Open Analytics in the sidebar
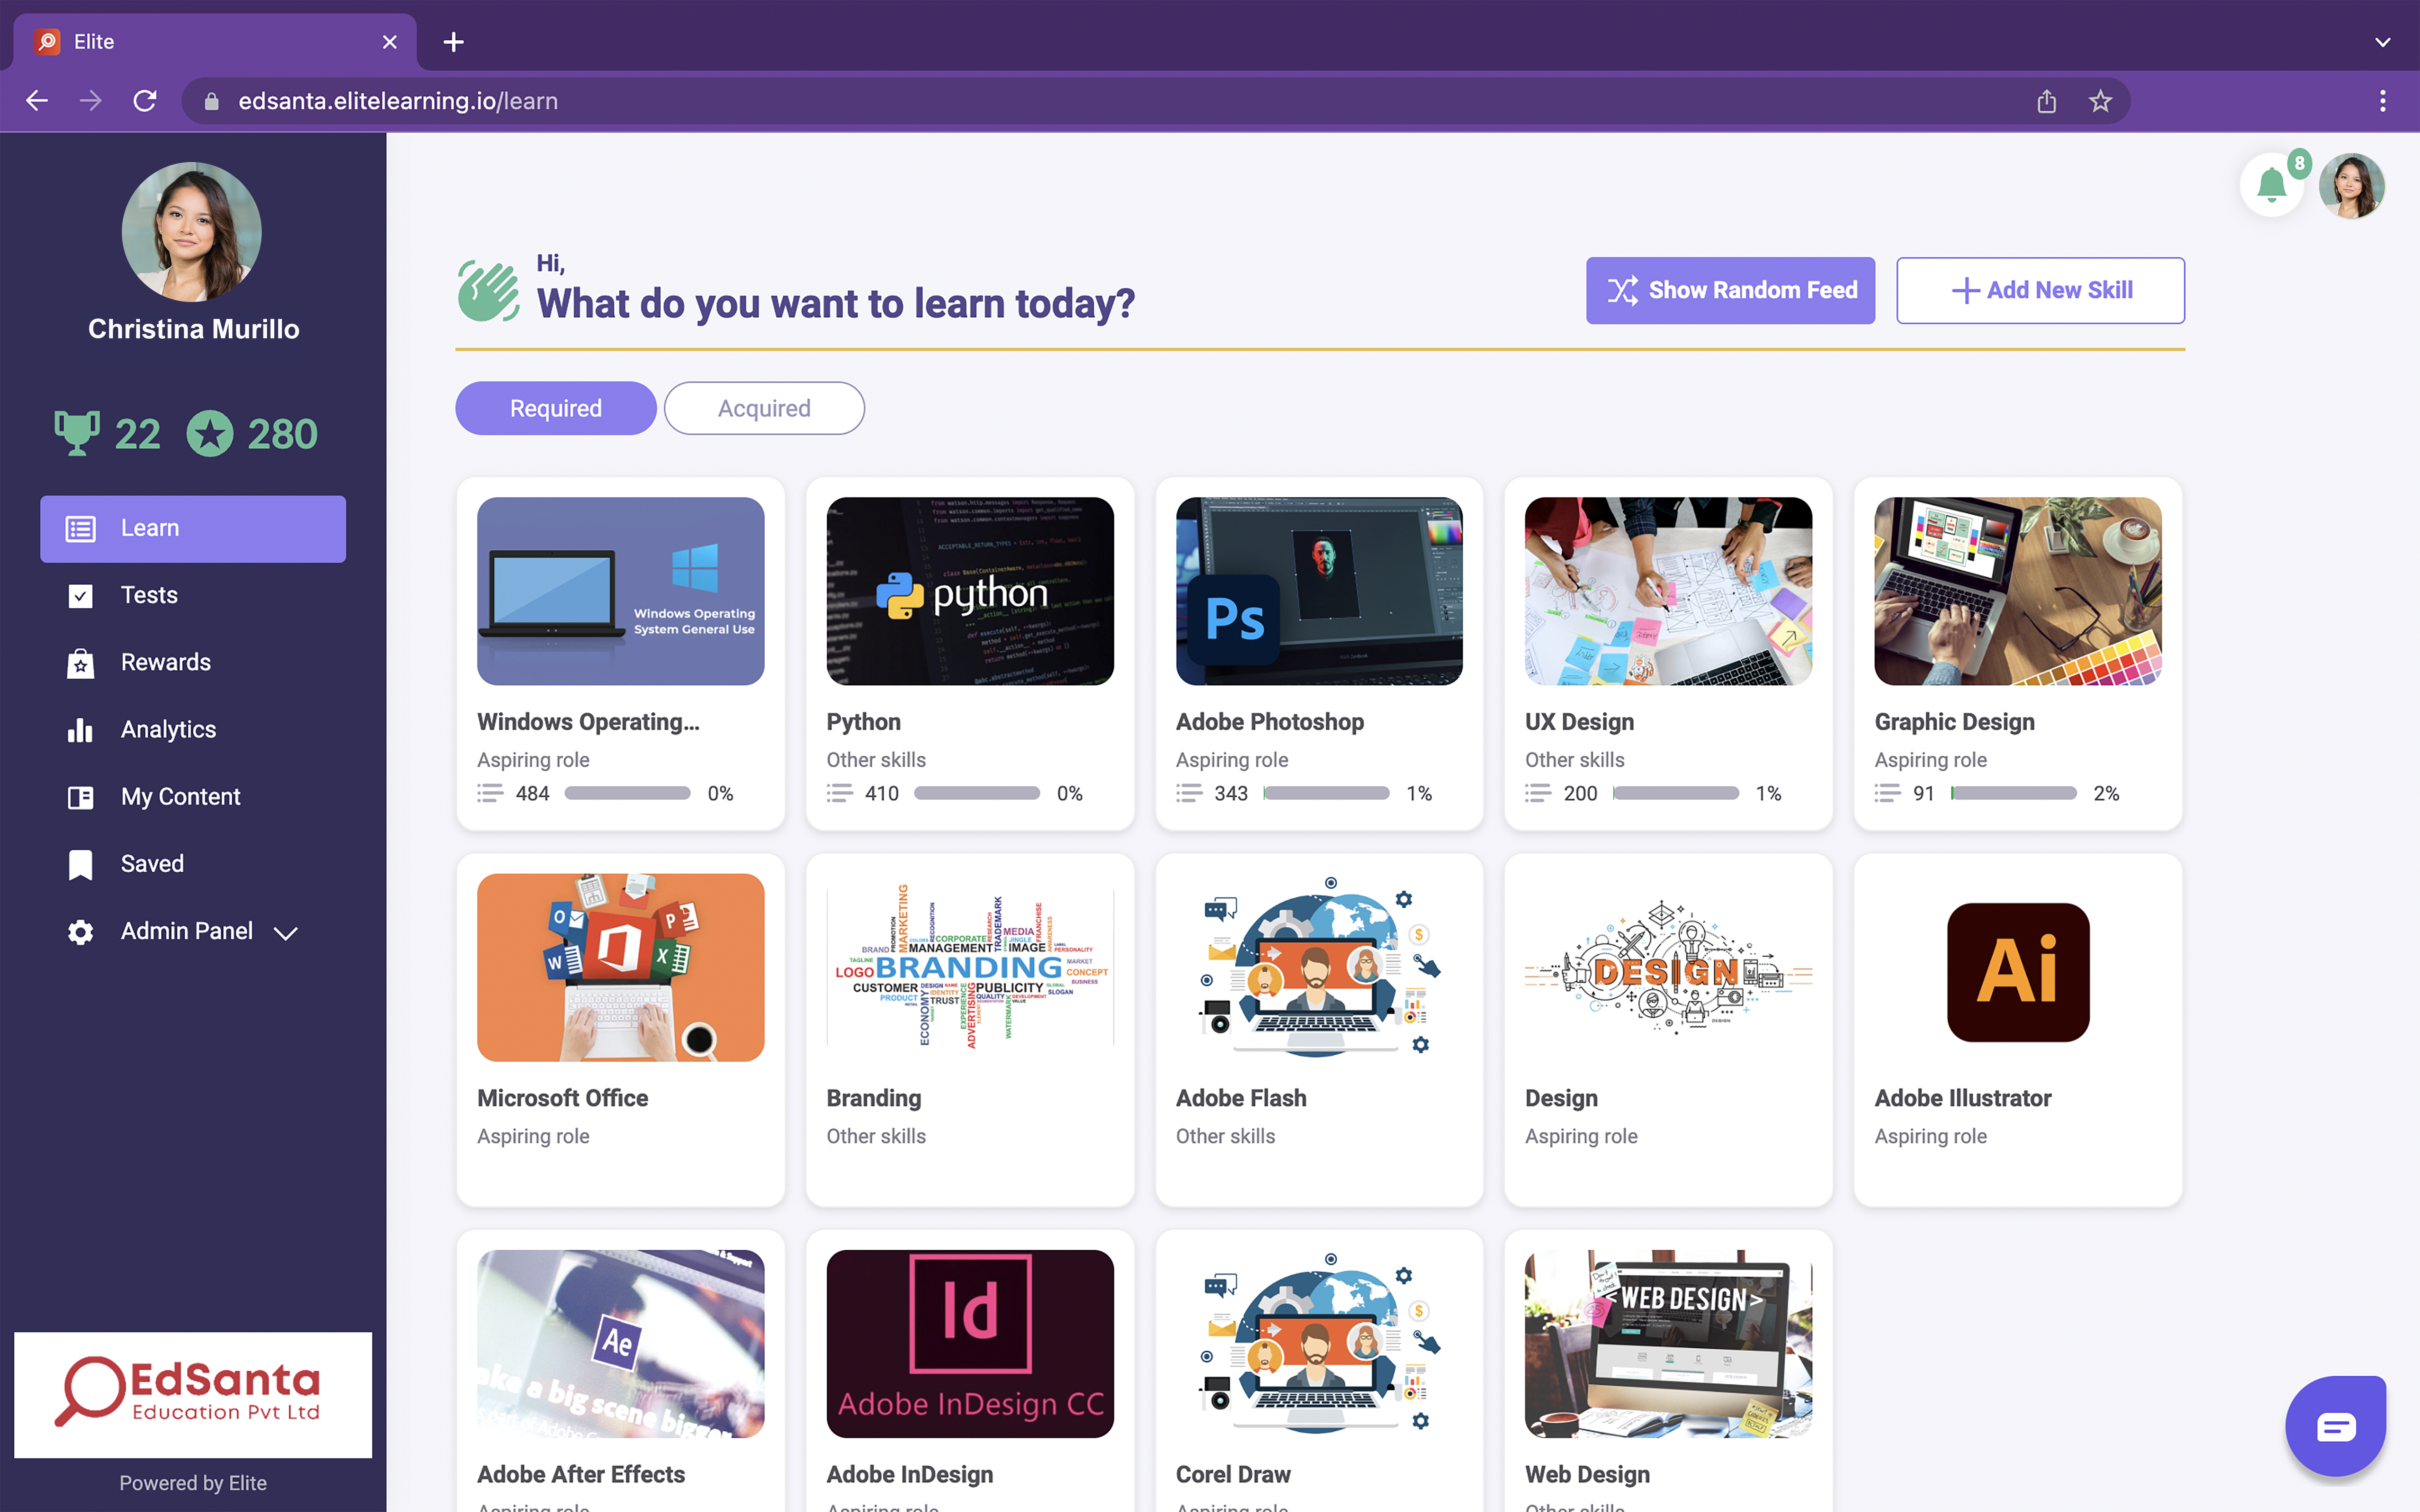The image size is (2420, 1512). click(168, 729)
